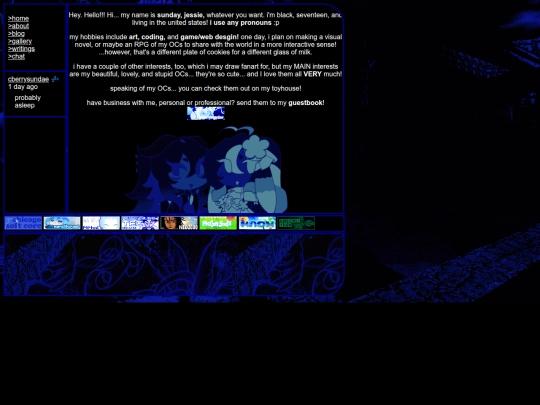
Task: Click the '1 day ago' timestamp
Action: [23, 87]
